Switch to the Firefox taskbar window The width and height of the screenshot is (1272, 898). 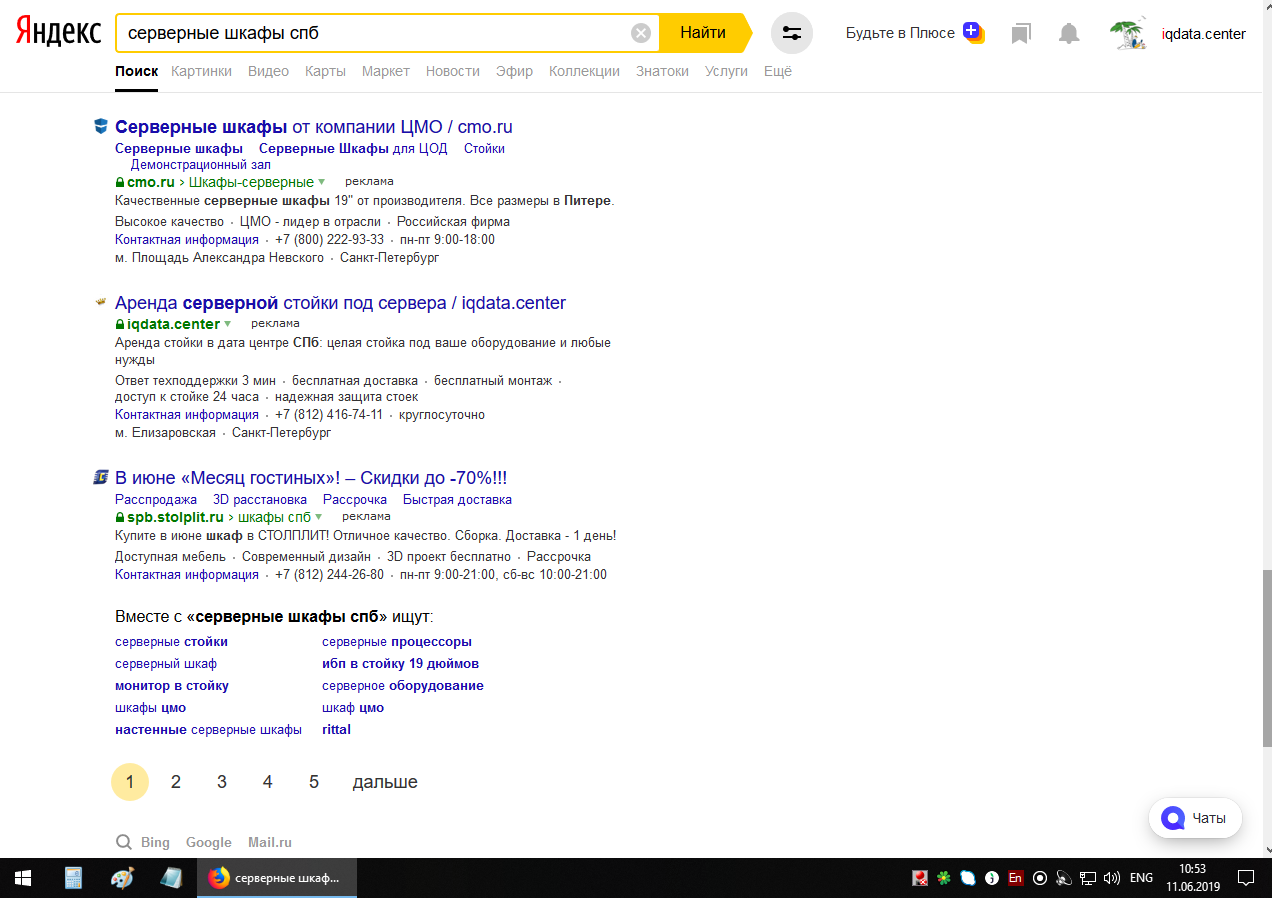pos(277,878)
